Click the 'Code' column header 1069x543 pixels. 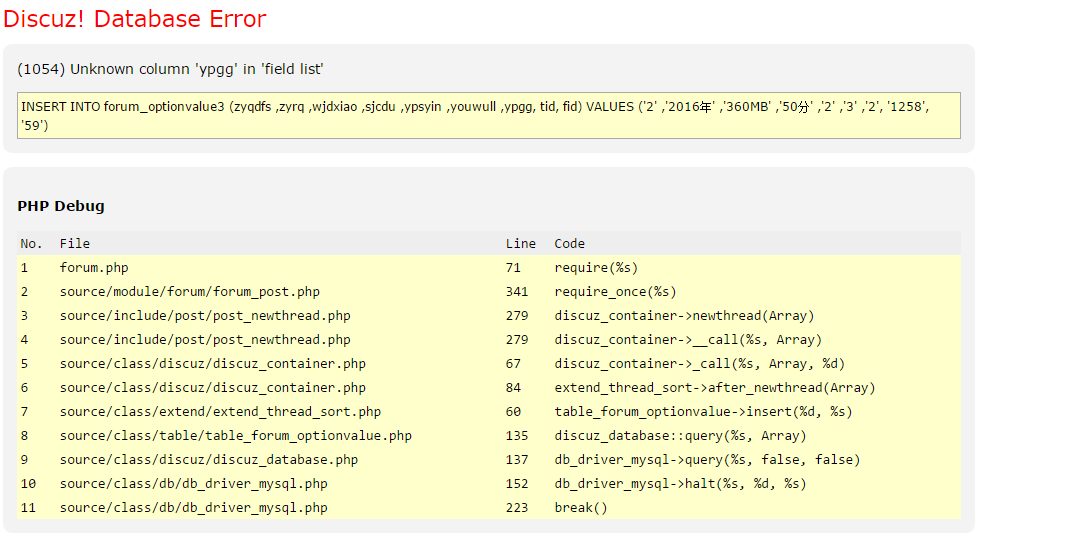coord(569,244)
